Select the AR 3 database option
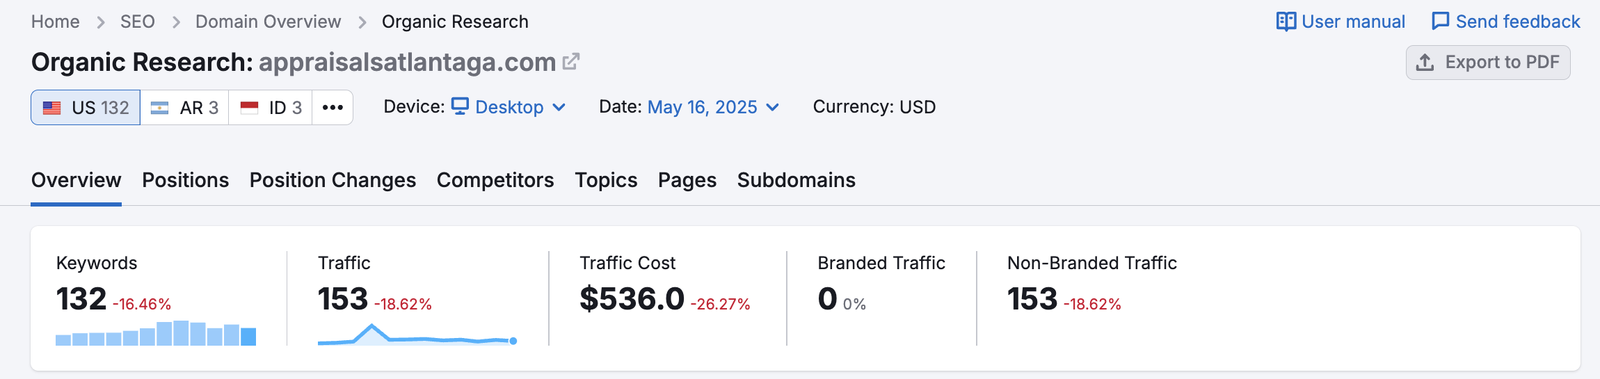The width and height of the screenshot is (1600, 379). 185,107
